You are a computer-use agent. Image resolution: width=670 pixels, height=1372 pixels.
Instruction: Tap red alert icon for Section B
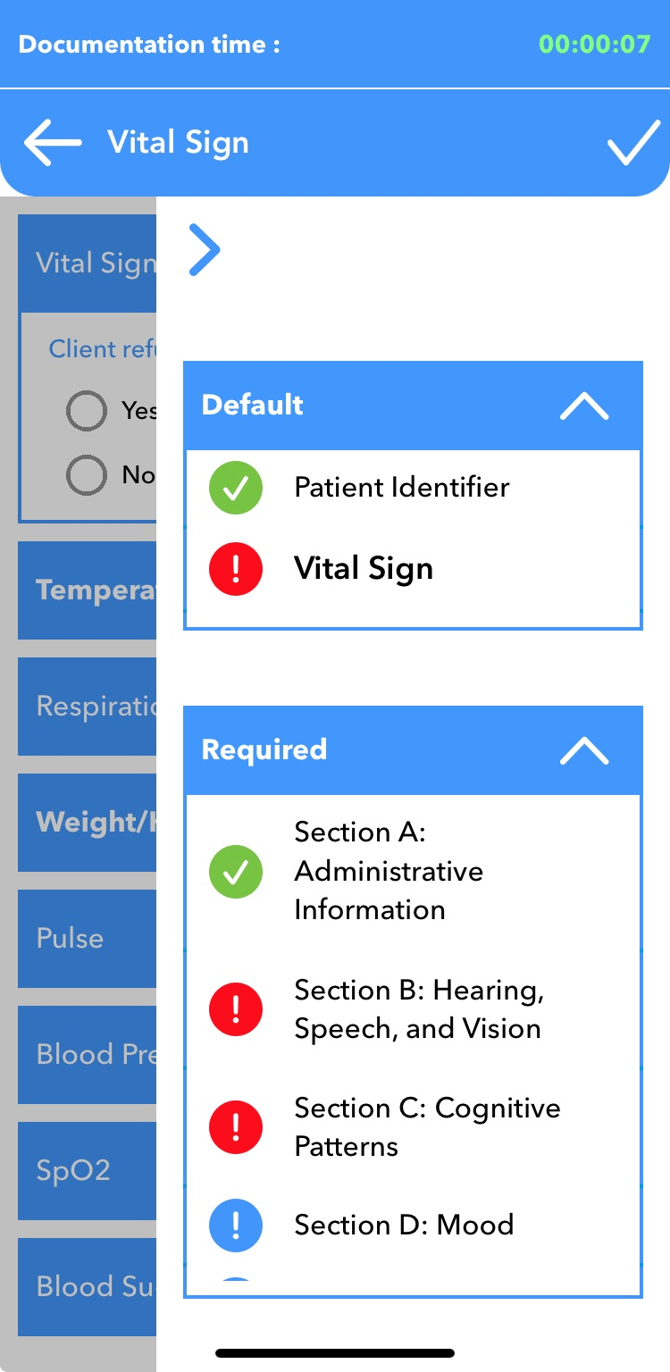[x=236, y=1009]
